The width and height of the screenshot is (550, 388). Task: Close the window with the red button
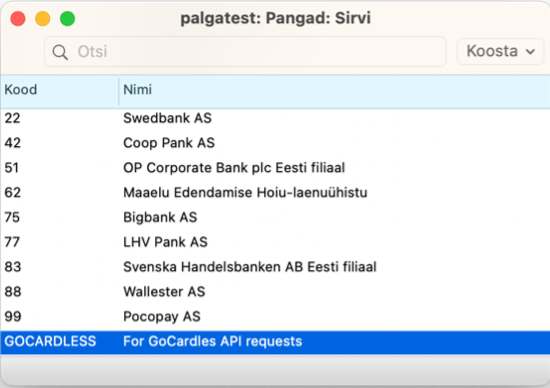pyautogui.click(x=18, y=19)
